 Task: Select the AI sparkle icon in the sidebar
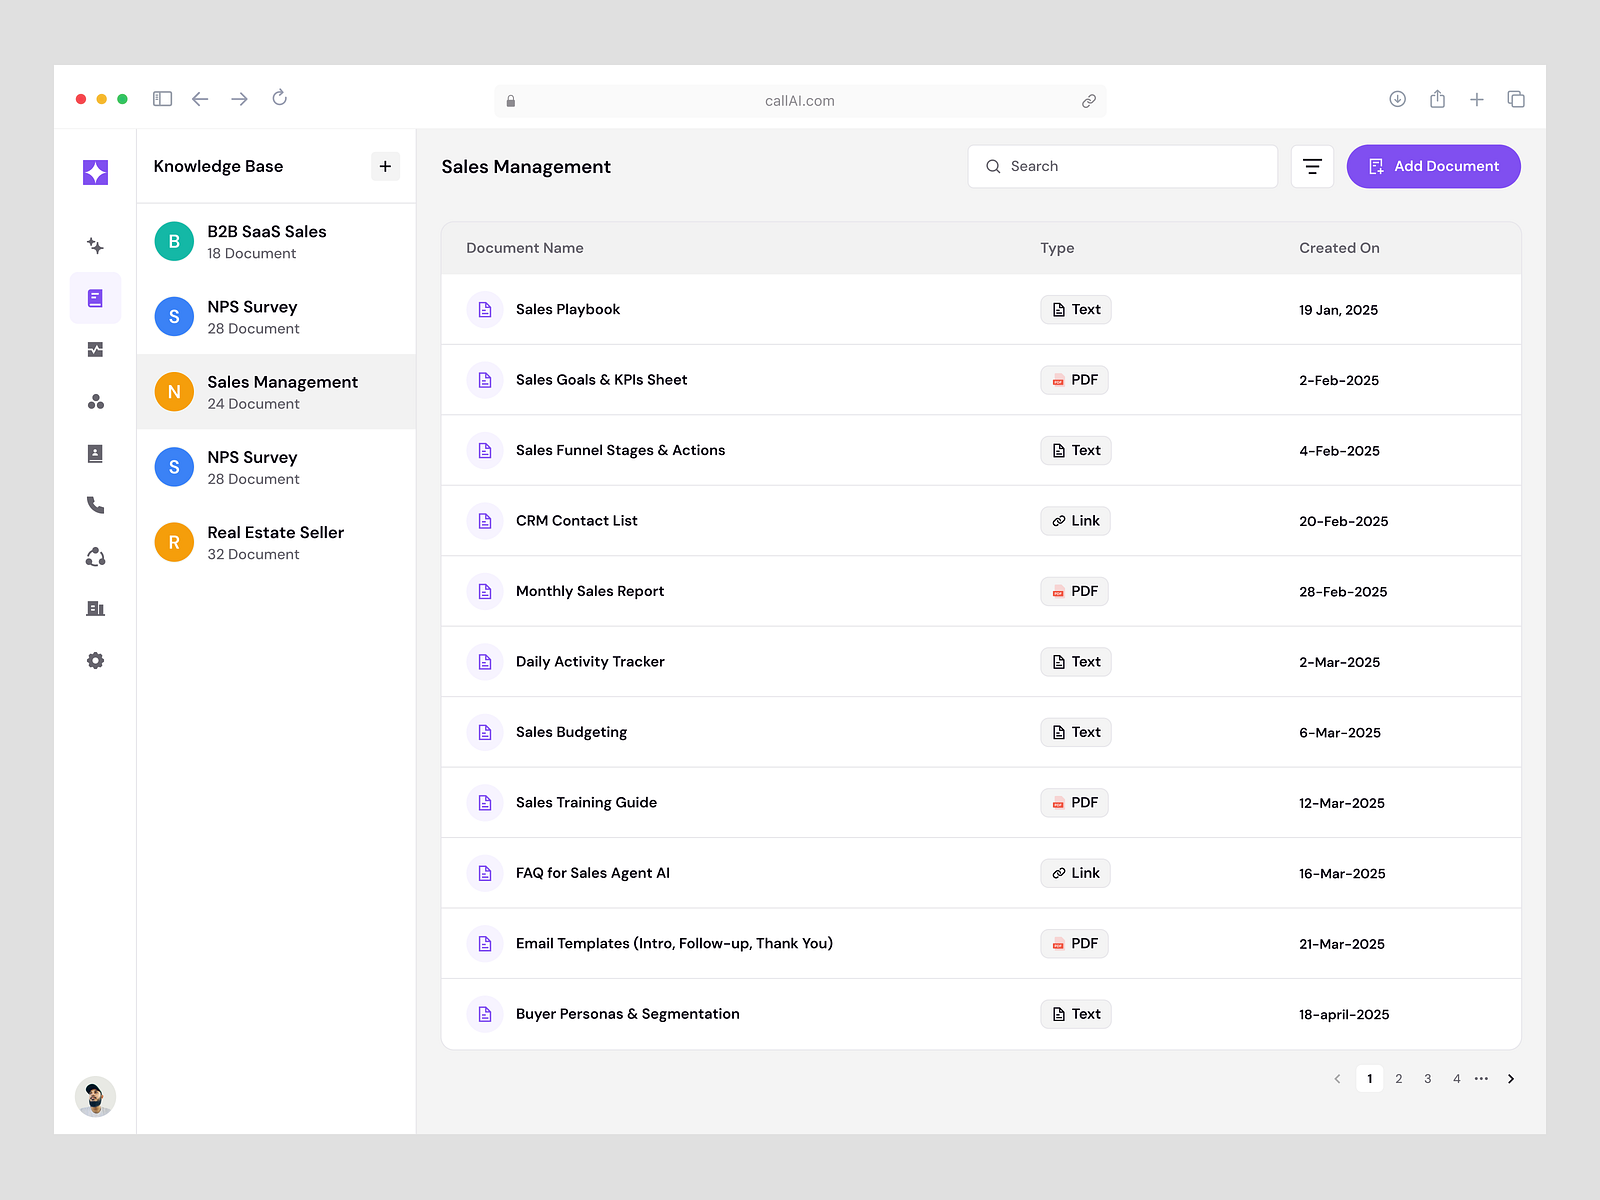point(95,245)
